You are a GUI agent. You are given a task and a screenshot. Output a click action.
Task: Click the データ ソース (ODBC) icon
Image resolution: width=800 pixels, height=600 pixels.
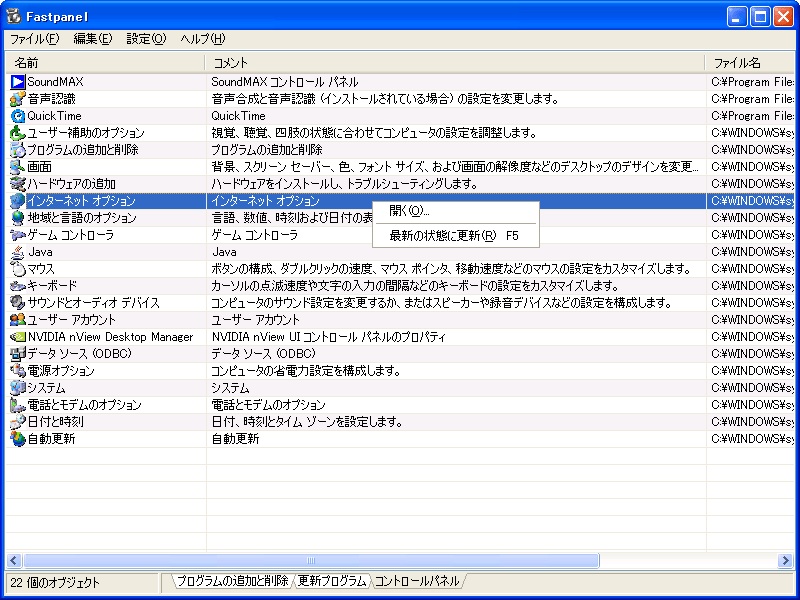[x=18, y=354]
